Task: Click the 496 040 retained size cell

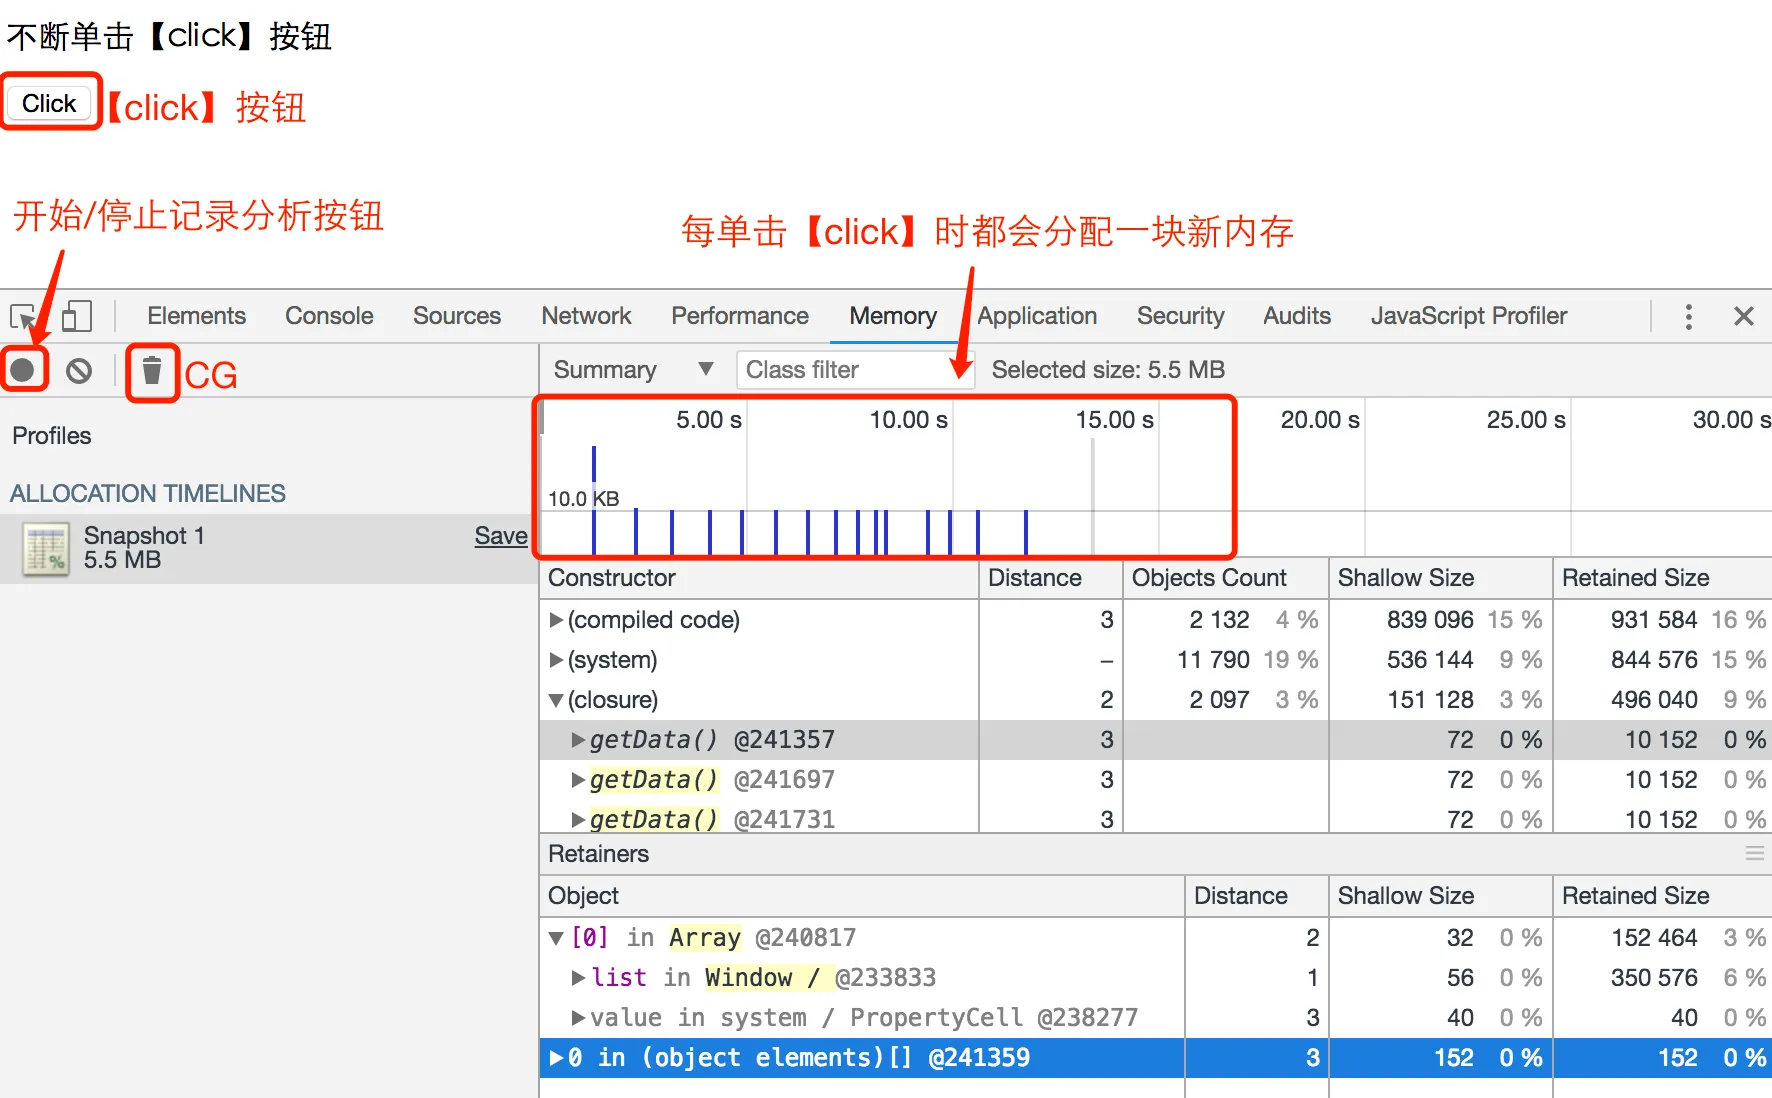Action: (1654, 700)
